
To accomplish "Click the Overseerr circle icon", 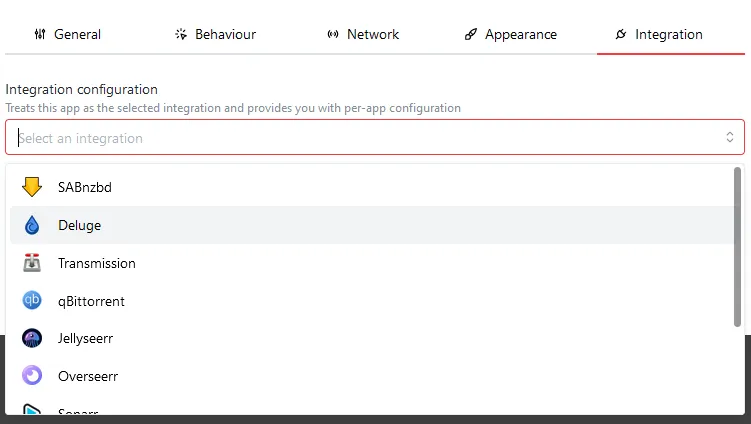I will pyautogui.click(x=32, y=376).
